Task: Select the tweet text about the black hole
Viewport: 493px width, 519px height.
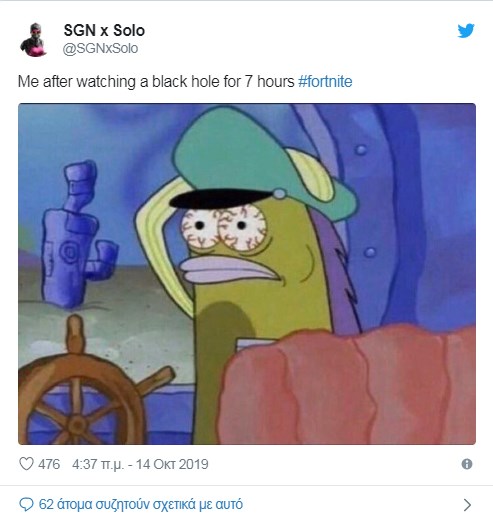Action: tap(185, 82)
